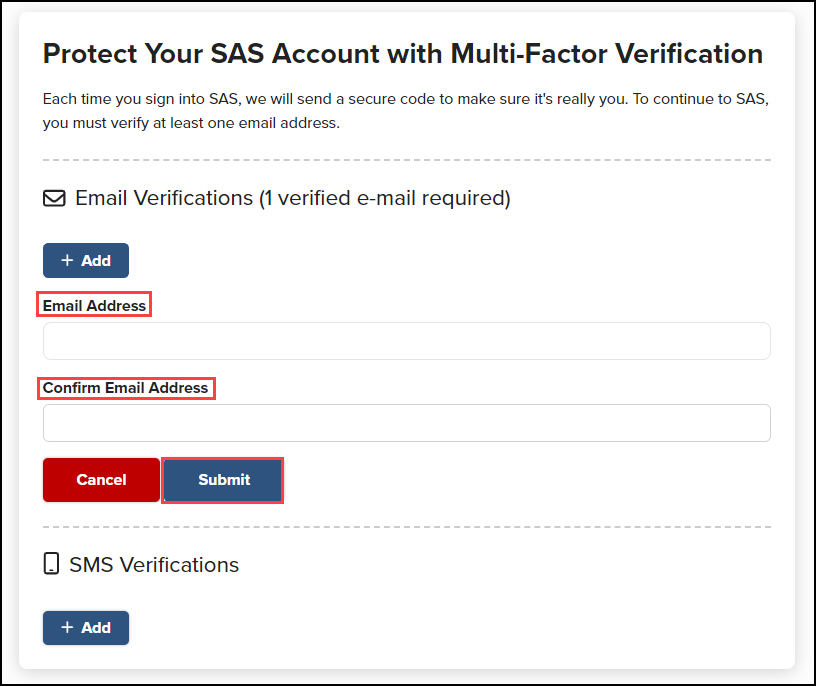
Task: Click the red Cancel button
Action: 101,480
